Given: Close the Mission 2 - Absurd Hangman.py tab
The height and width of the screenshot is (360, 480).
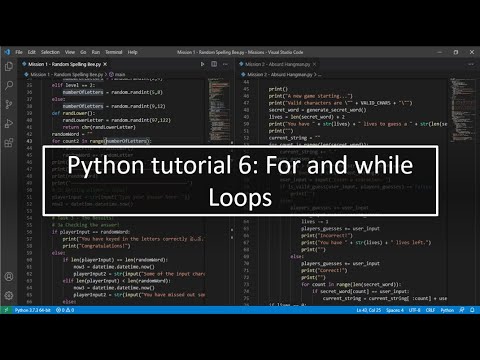Looking at the screenshot, I should [x=314, y=64].
